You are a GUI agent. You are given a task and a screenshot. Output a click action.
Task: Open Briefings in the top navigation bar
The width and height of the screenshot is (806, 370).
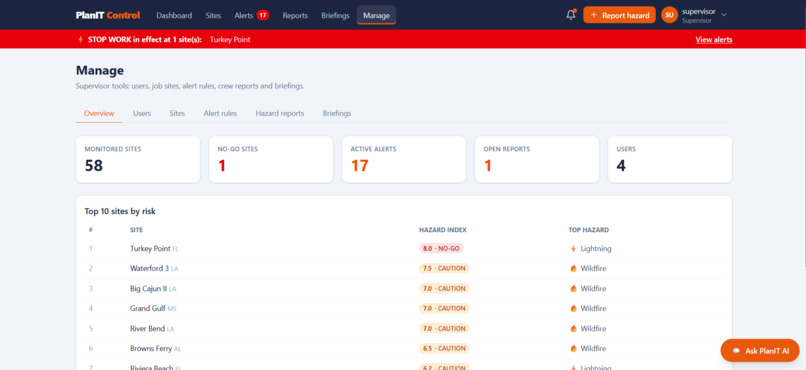point(335,15)
